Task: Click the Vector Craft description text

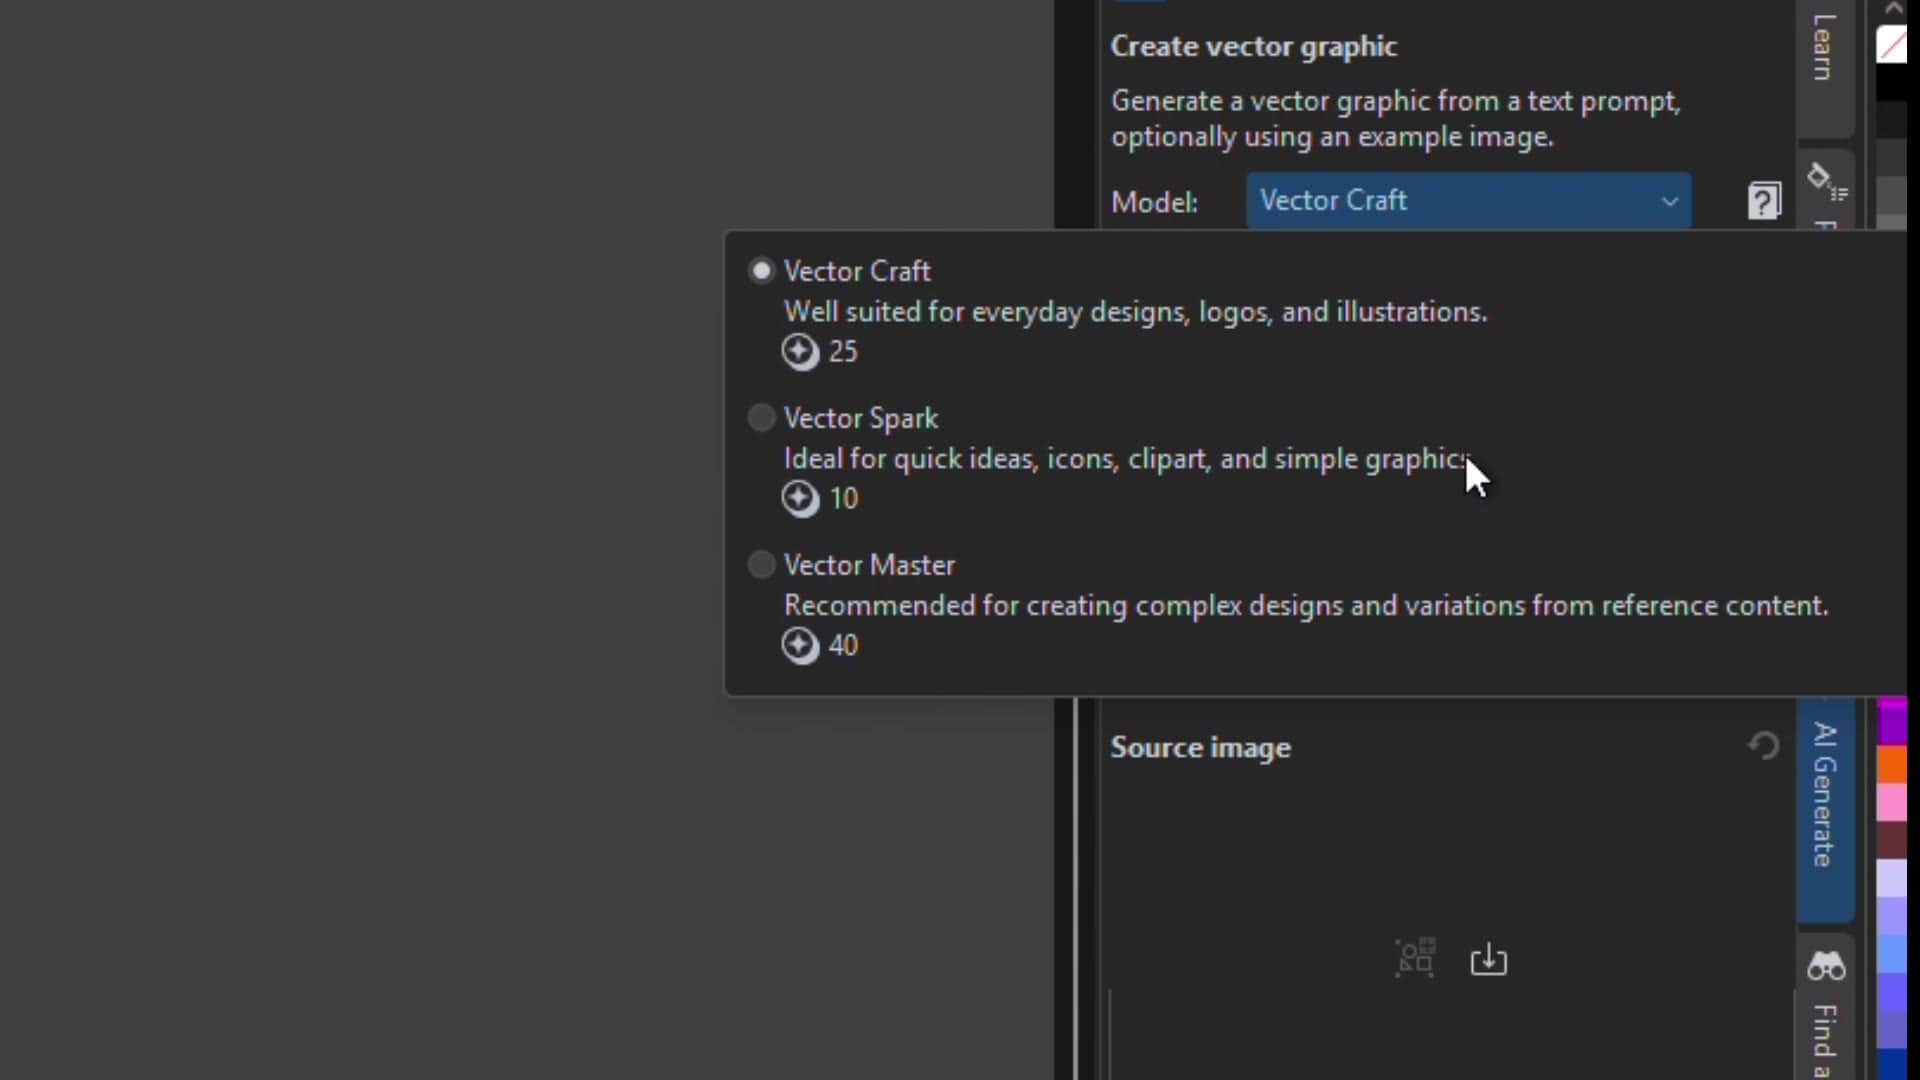Action: [1135, 312]
